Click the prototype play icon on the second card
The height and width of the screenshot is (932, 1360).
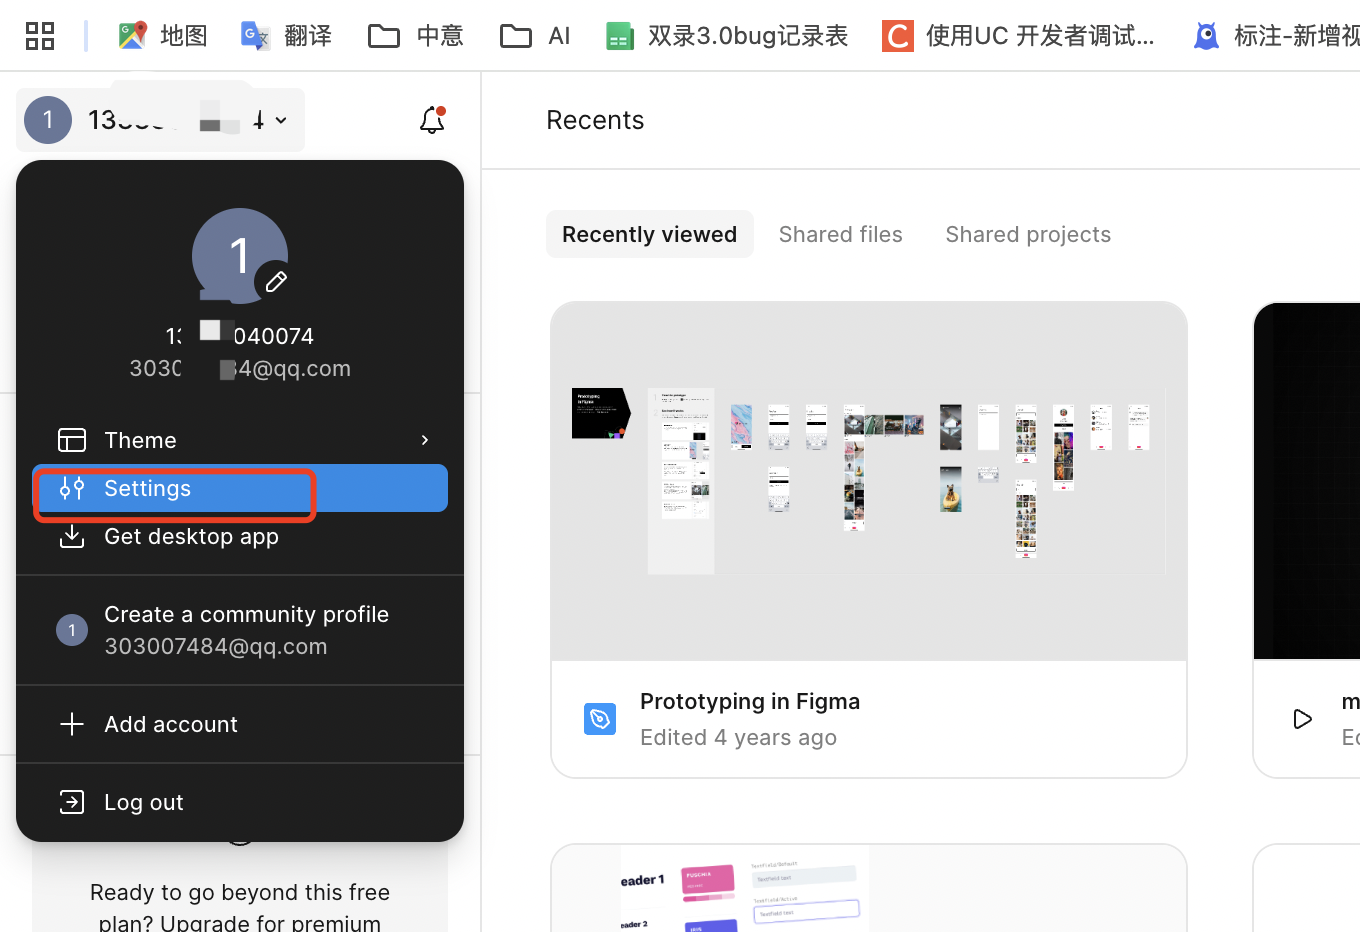pos(1302,719)
